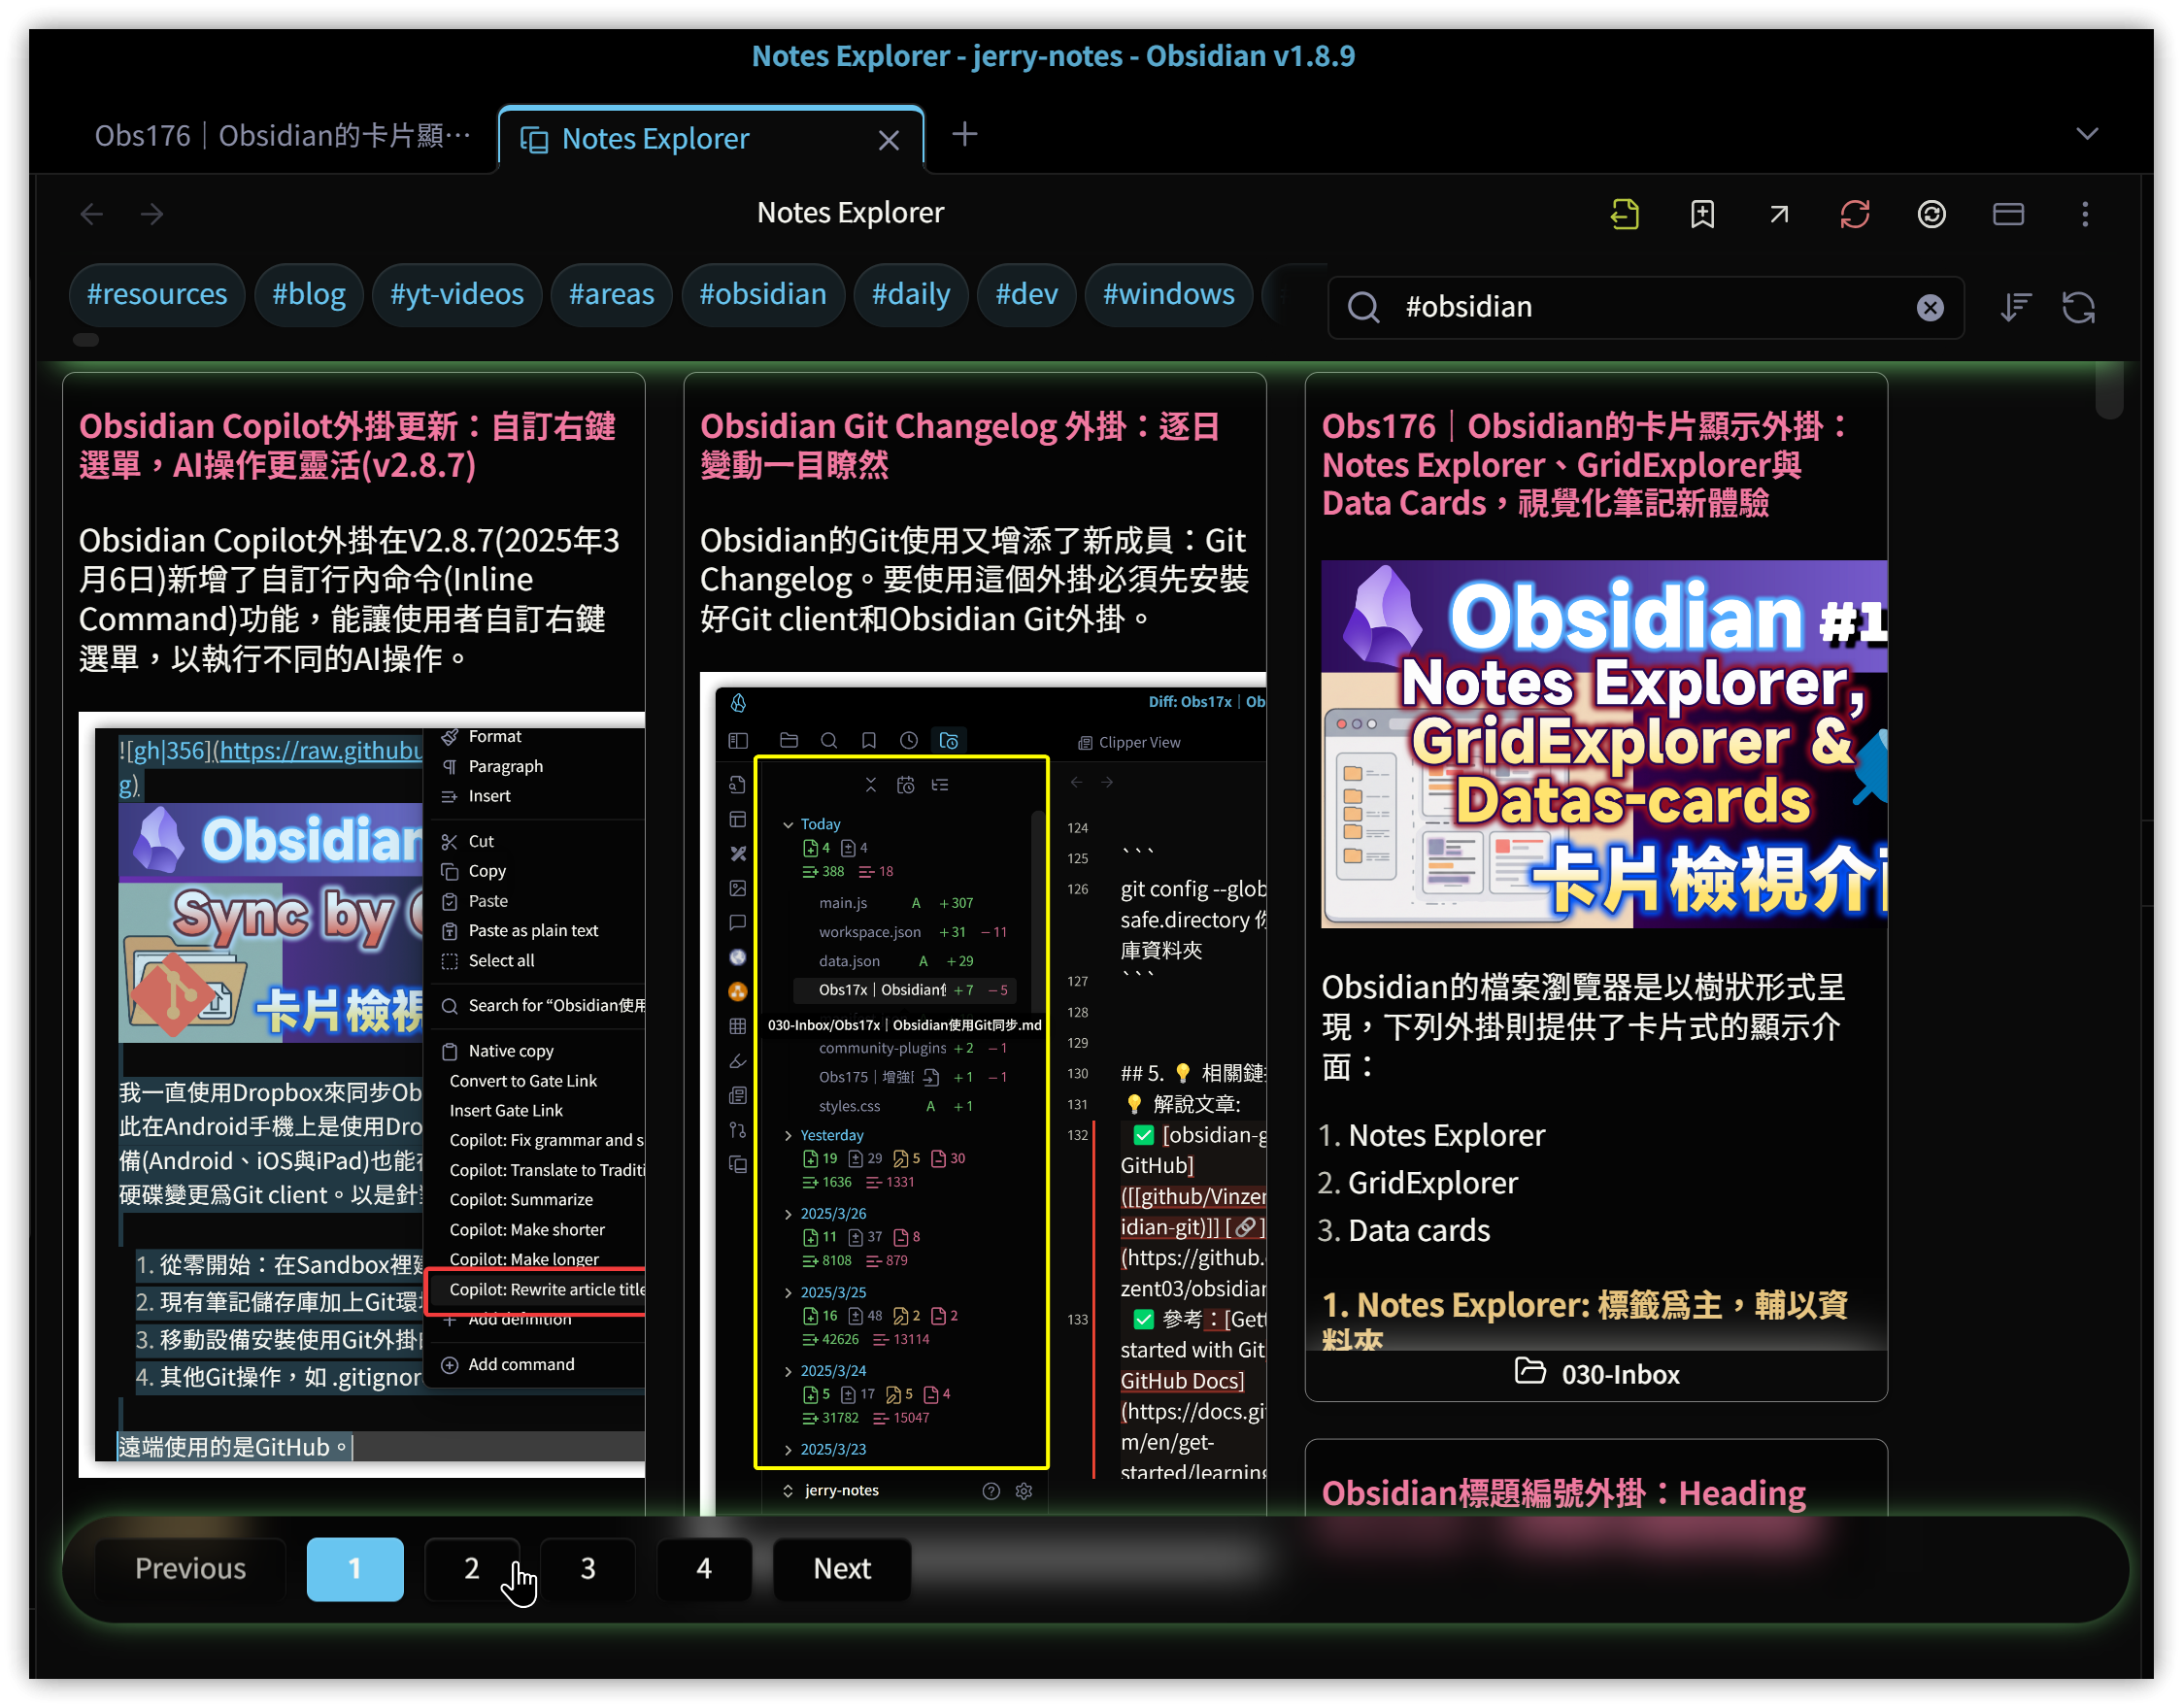Screen dimensions: 2183x1708
Task: Switch to the Obs176 tab
Action: click(282, 136)
